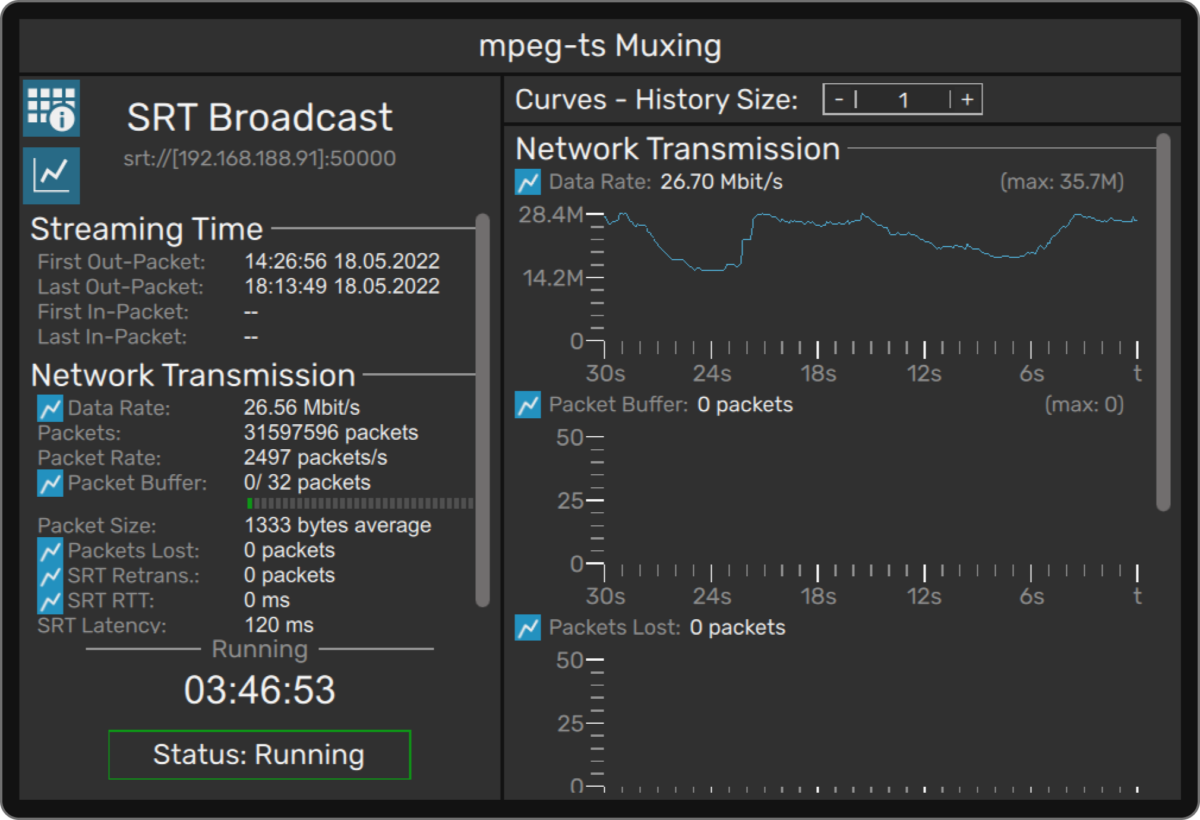1200x820 pixels.
Task: Open the srt://[192.168.188.91]:50000 stream link
Action: 258,158
